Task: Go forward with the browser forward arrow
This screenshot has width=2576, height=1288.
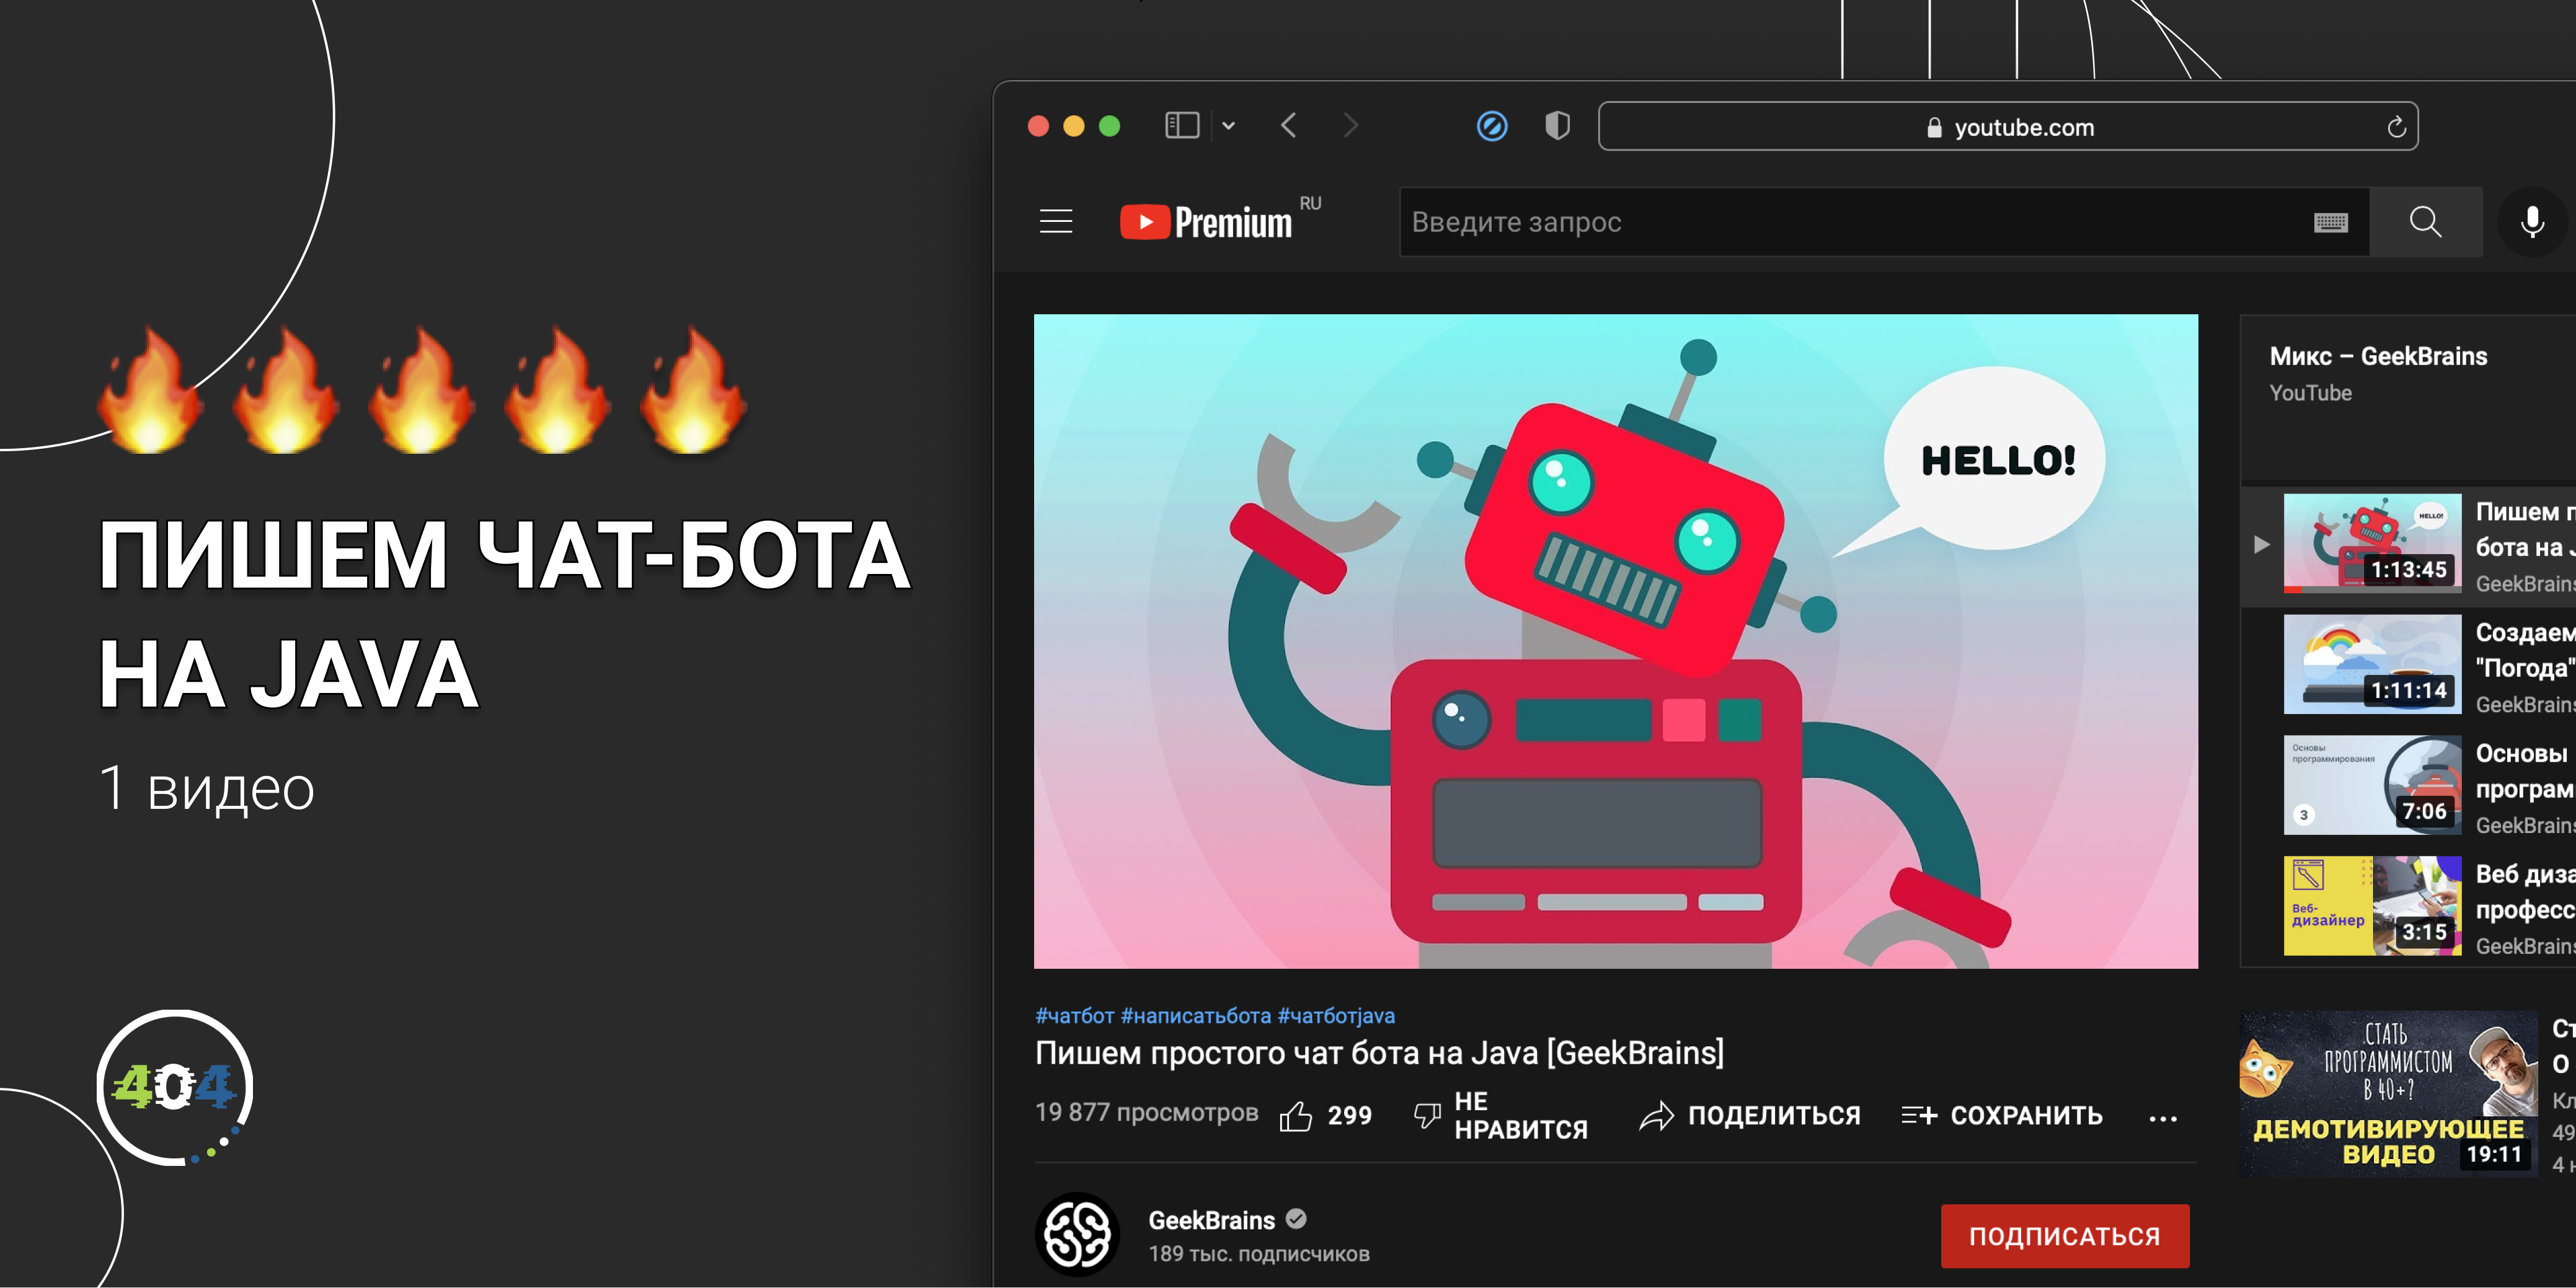Action: point(1351,126)
